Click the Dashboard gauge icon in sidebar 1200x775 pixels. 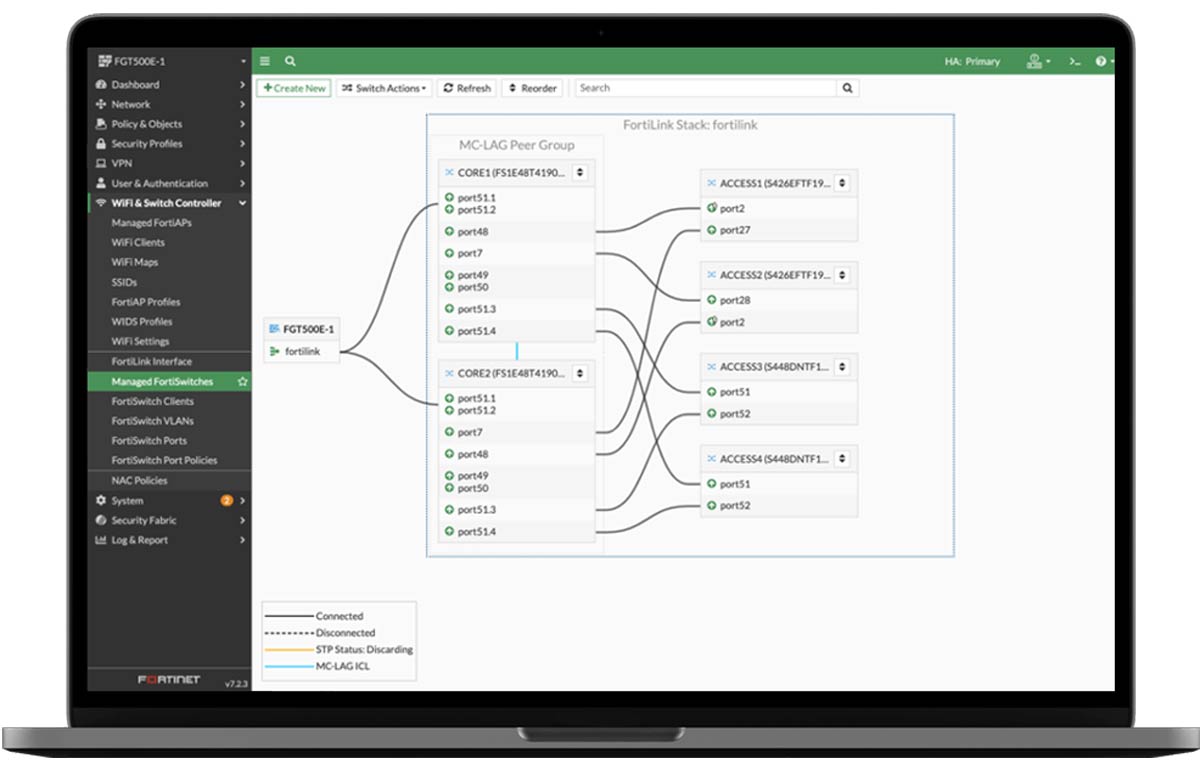(x=101, y=85)
